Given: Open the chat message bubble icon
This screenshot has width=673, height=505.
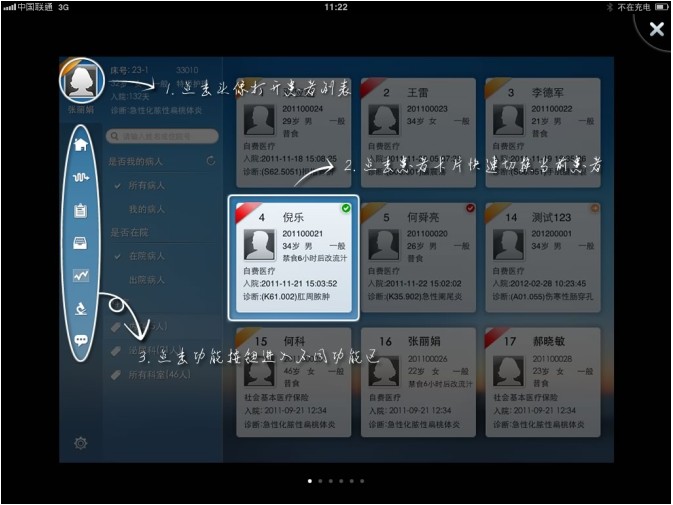Looking at the screenshot, I should point(81,340).
